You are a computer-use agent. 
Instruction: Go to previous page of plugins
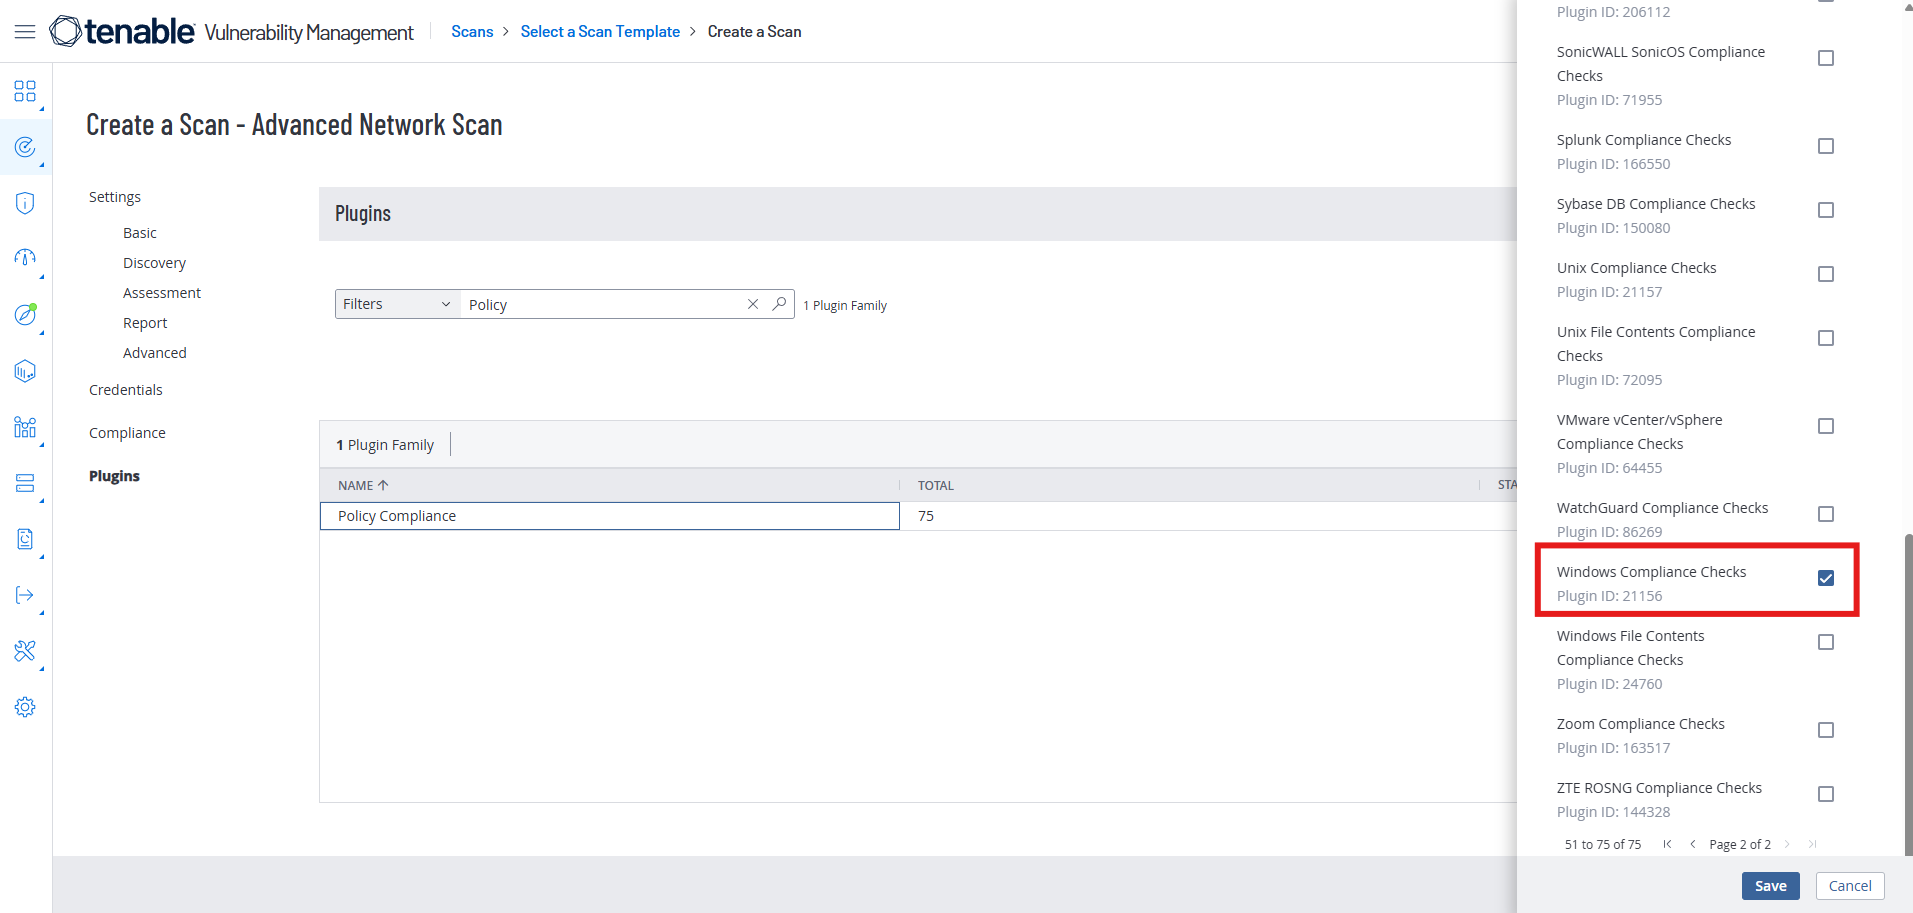point(1692,844)
